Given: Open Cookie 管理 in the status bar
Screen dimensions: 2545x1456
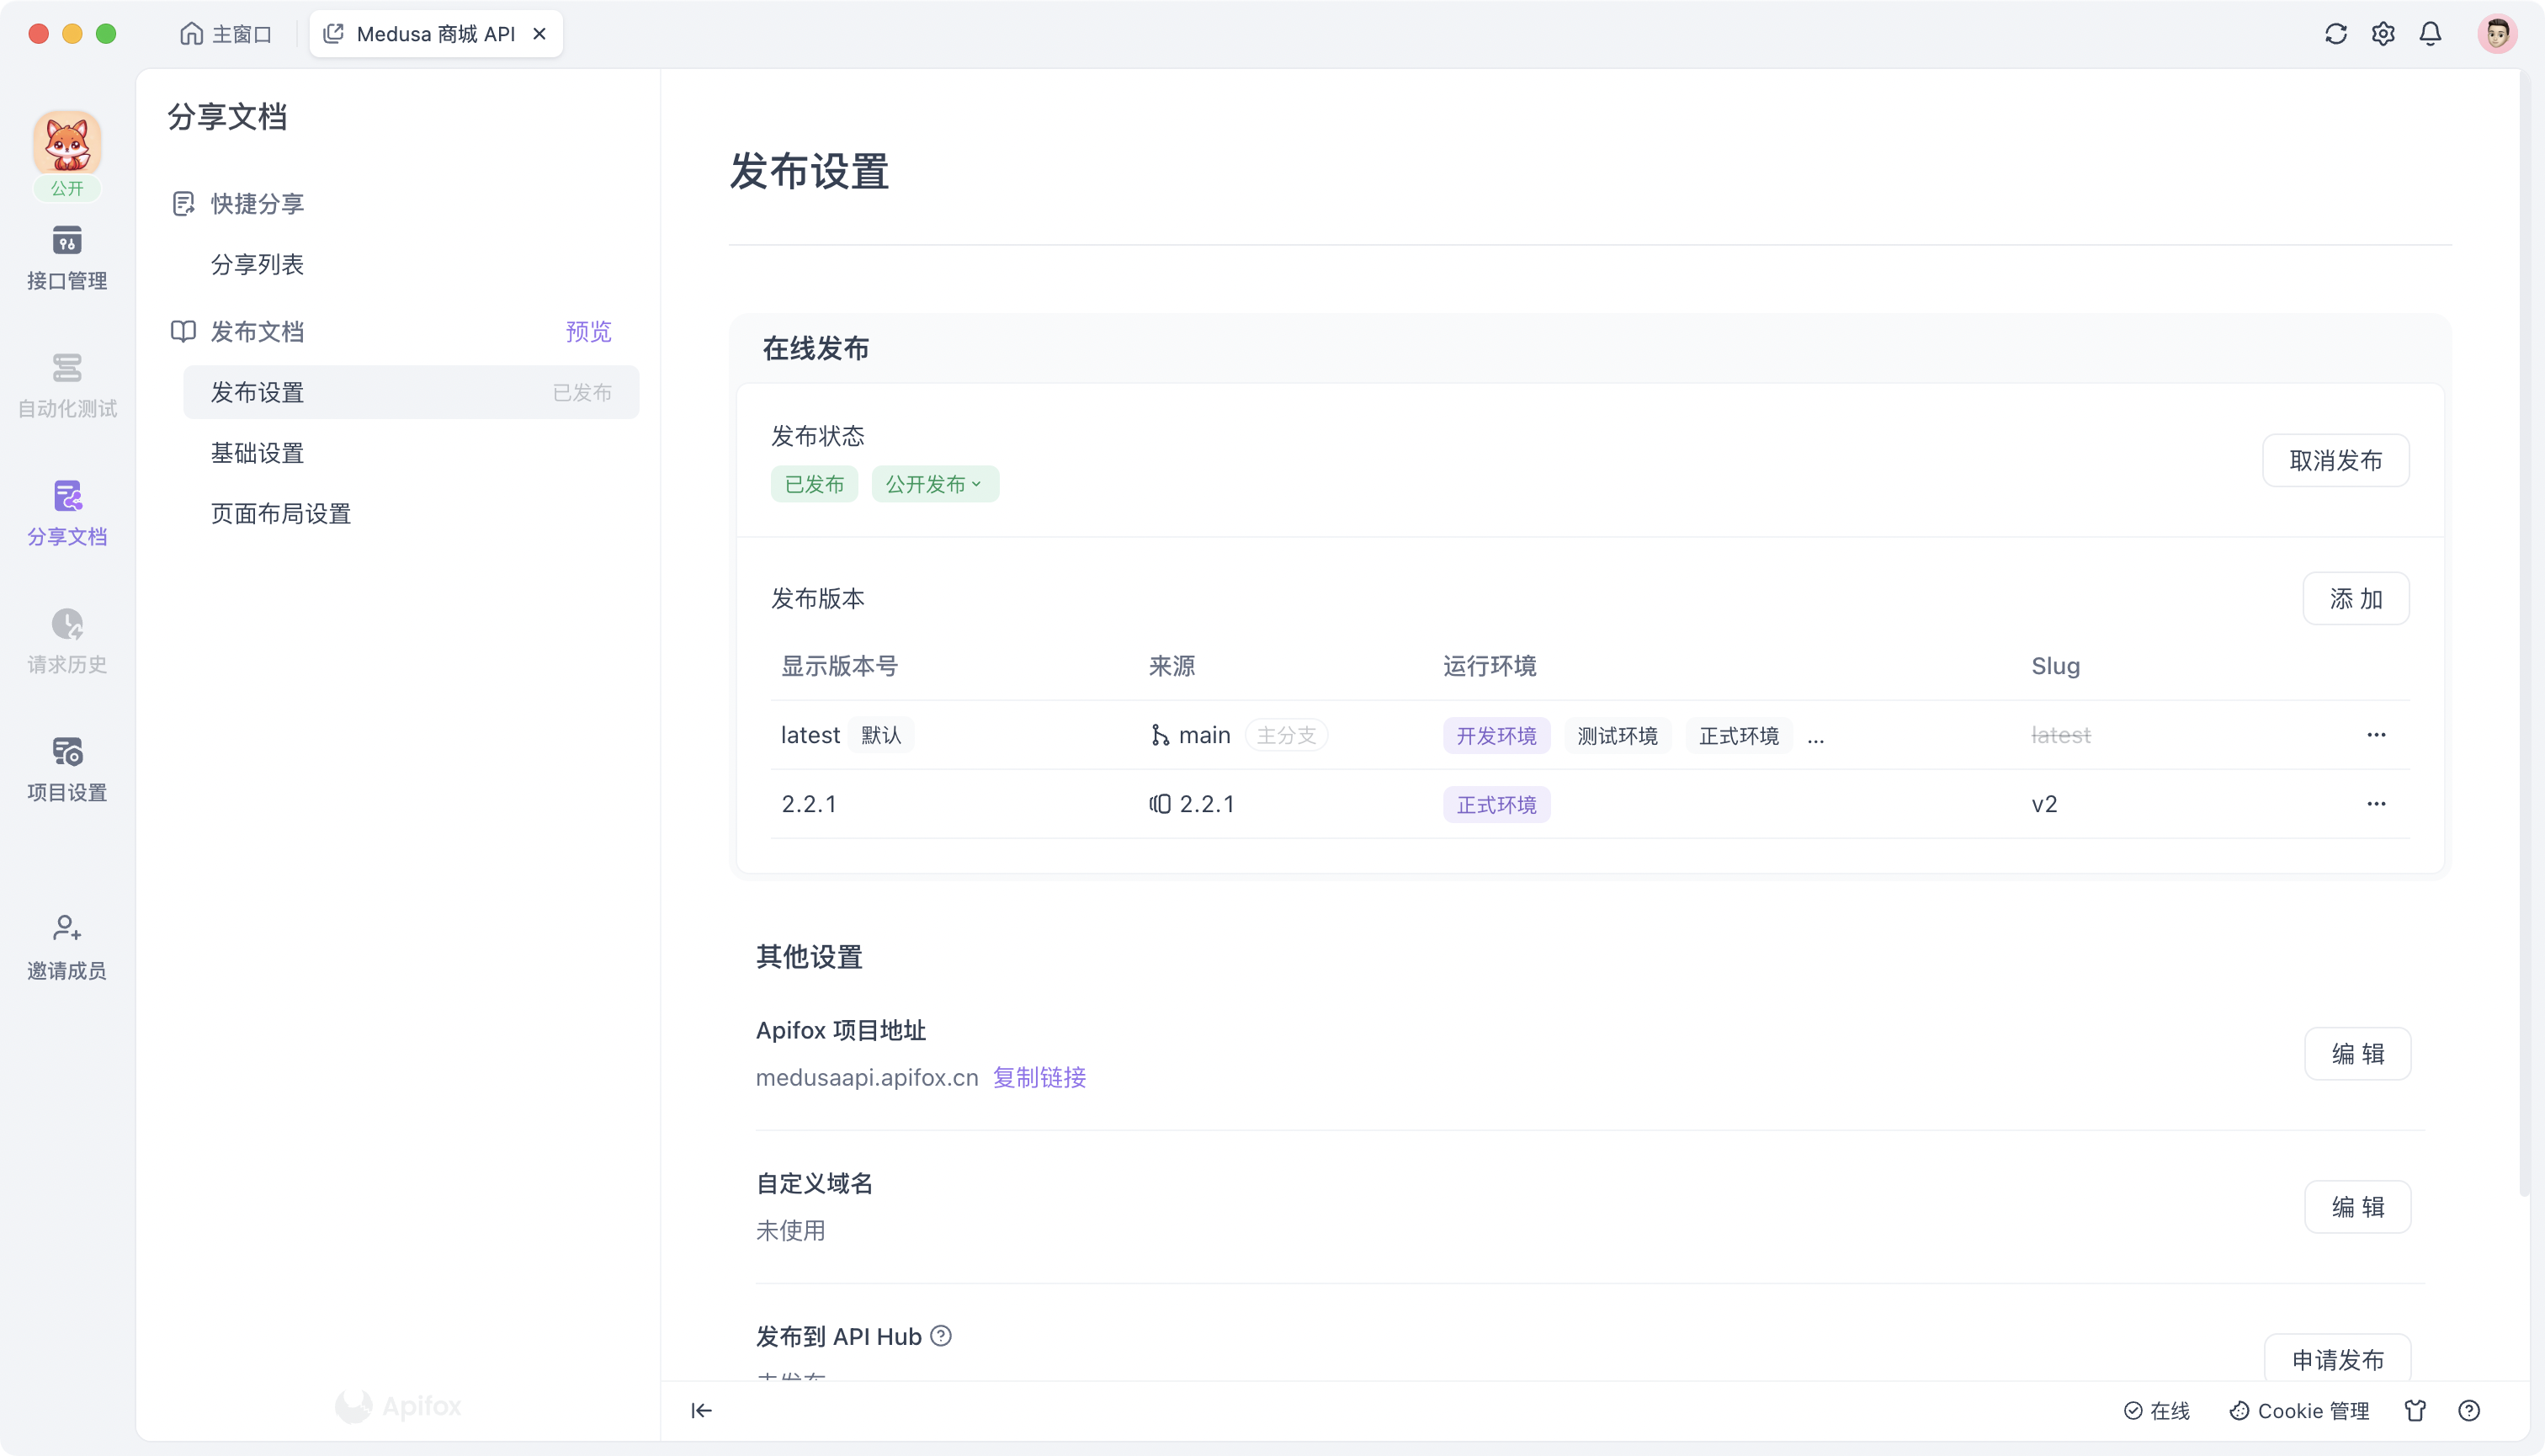Looking at the screenshot, I should point(2299,1410).
